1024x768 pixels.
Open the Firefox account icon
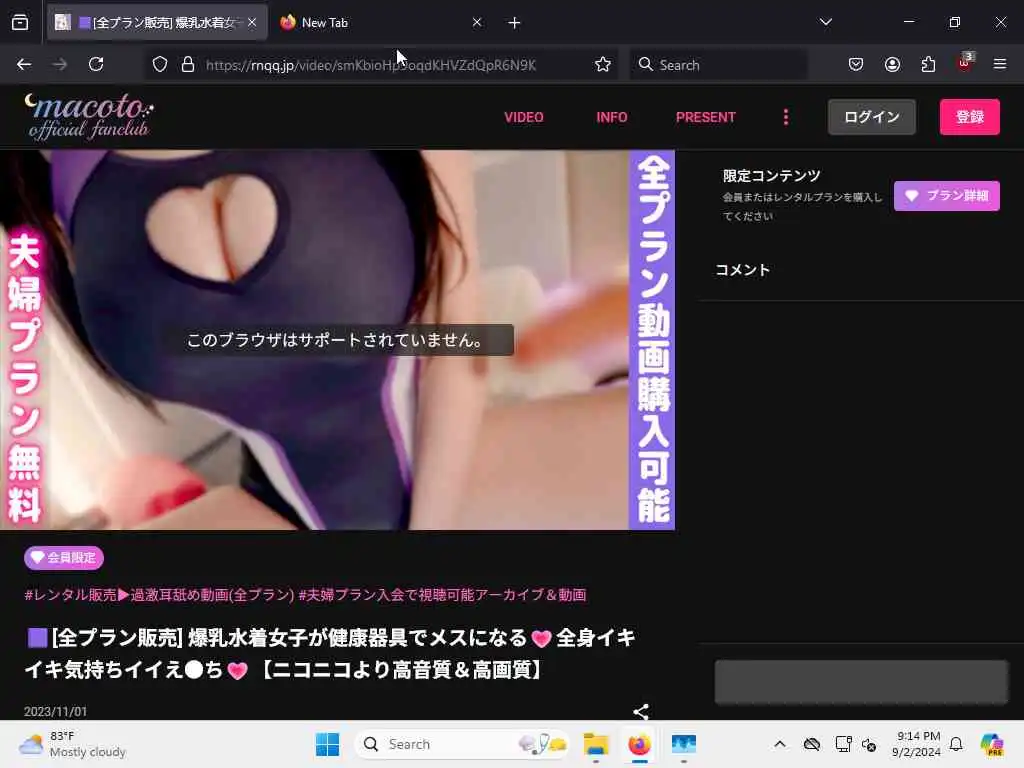pyautogui.click(x=892, y=64)
